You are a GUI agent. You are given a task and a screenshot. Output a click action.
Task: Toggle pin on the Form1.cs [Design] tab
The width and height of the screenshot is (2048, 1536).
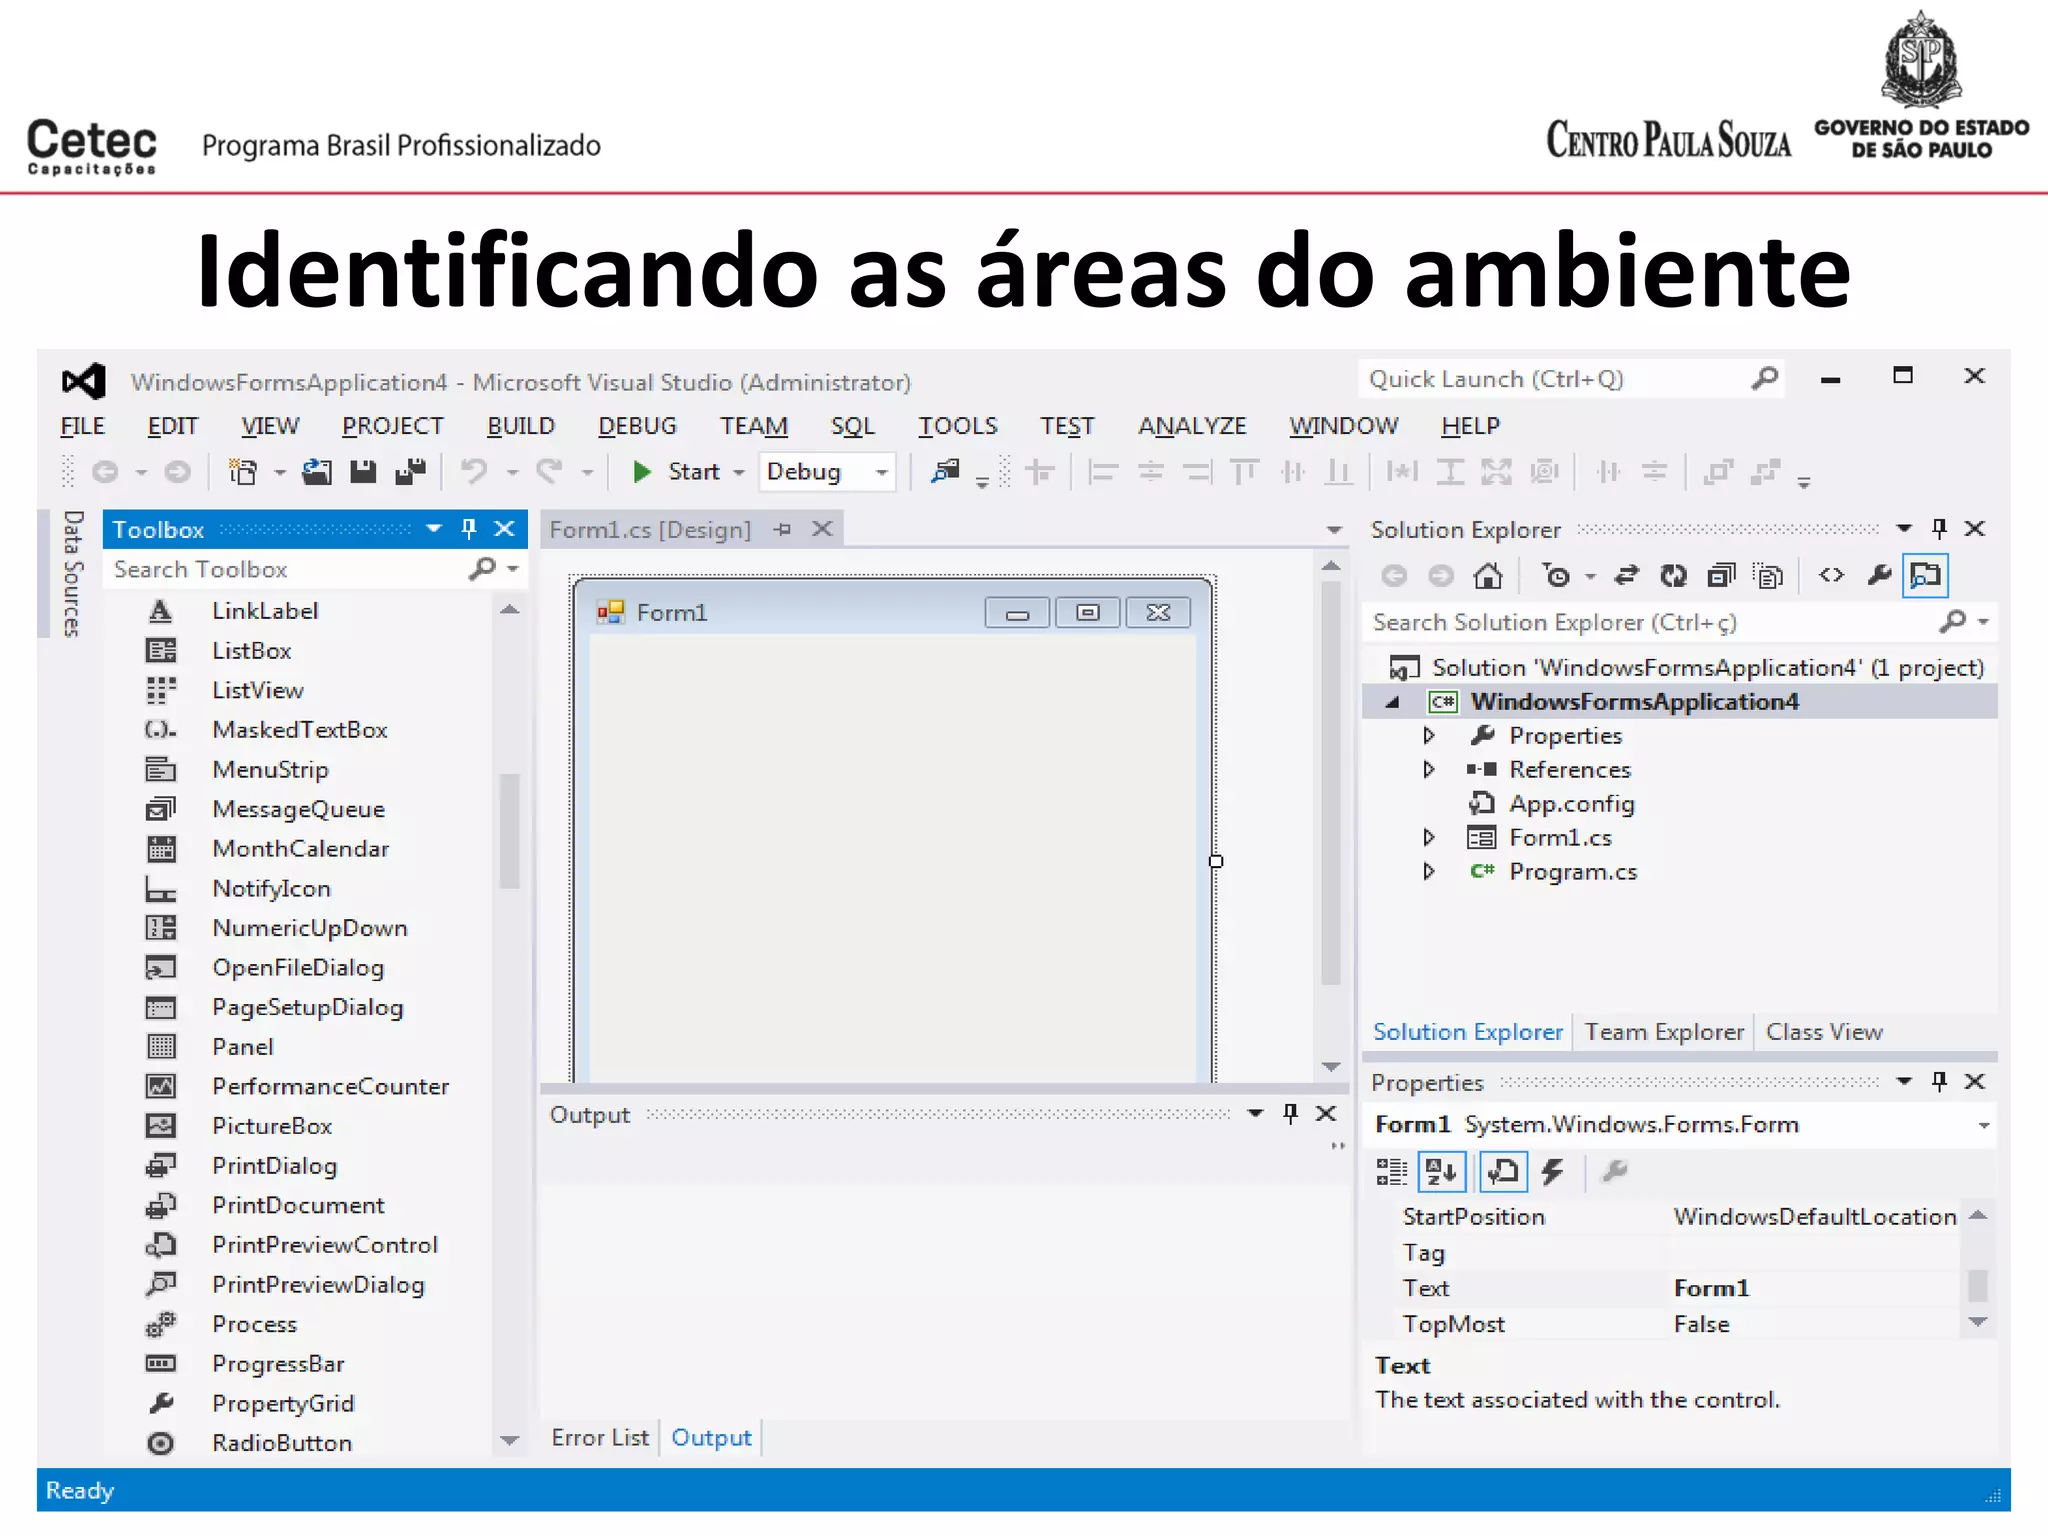coord(783,529)
